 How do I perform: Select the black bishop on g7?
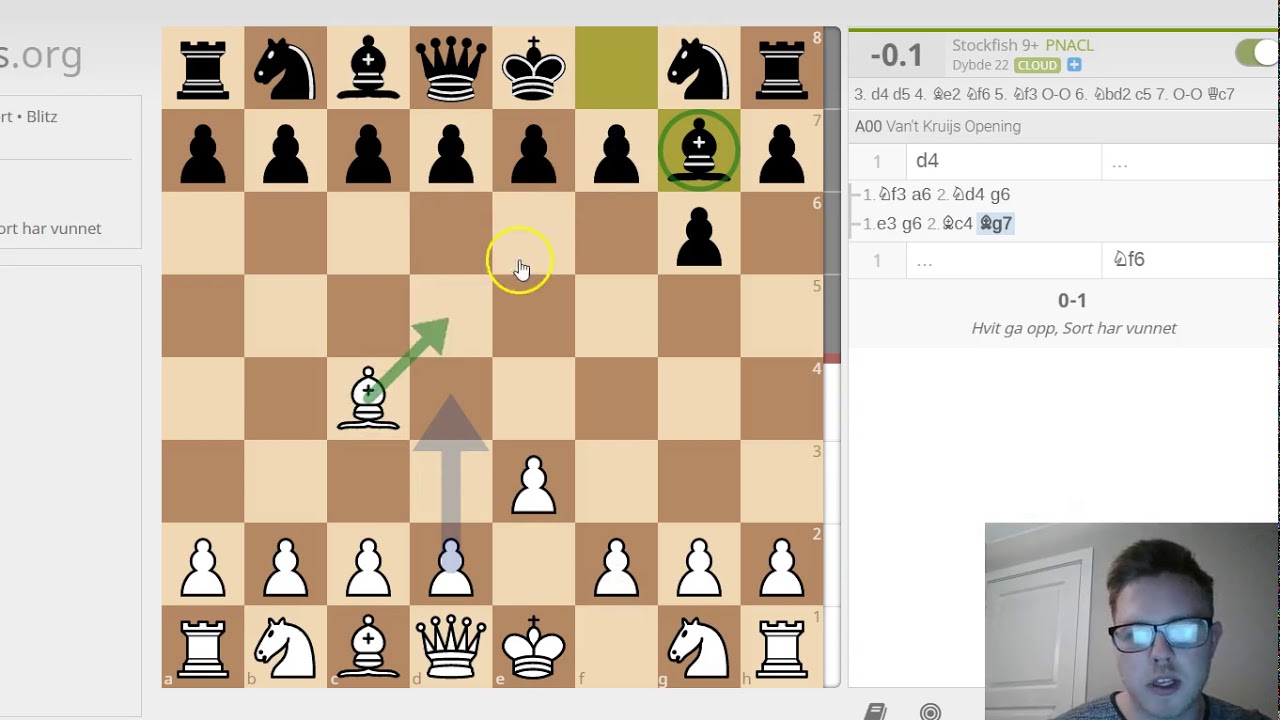click(x=699, y=149)
